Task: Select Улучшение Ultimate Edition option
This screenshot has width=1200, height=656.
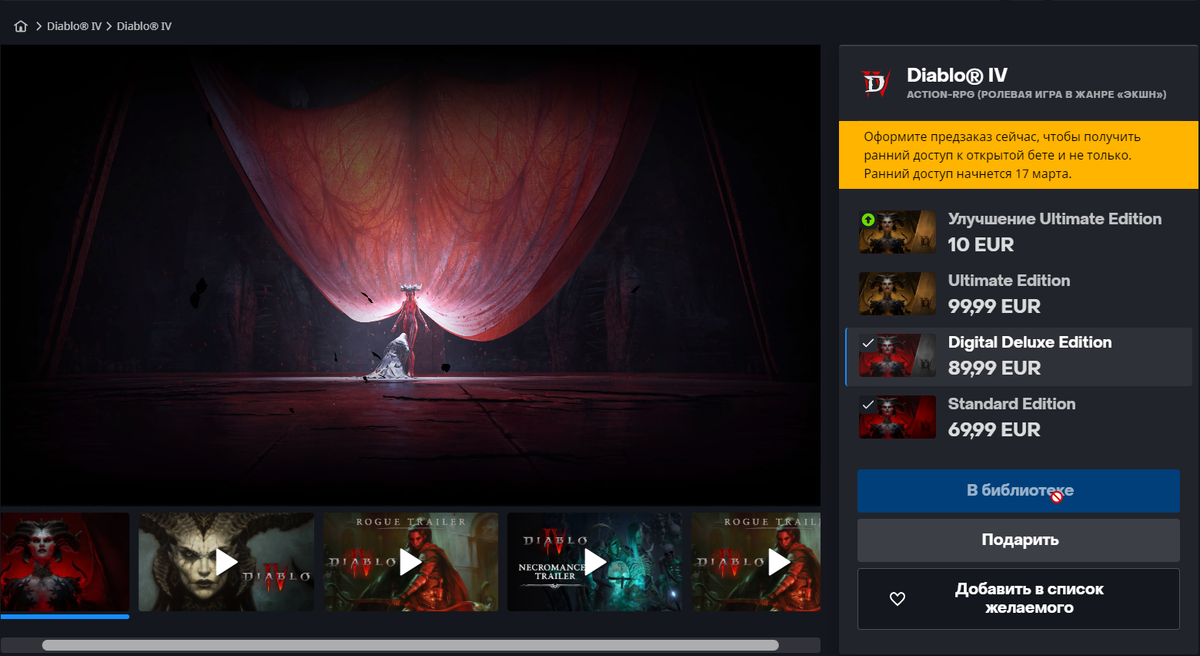Action: (1019, 232)
